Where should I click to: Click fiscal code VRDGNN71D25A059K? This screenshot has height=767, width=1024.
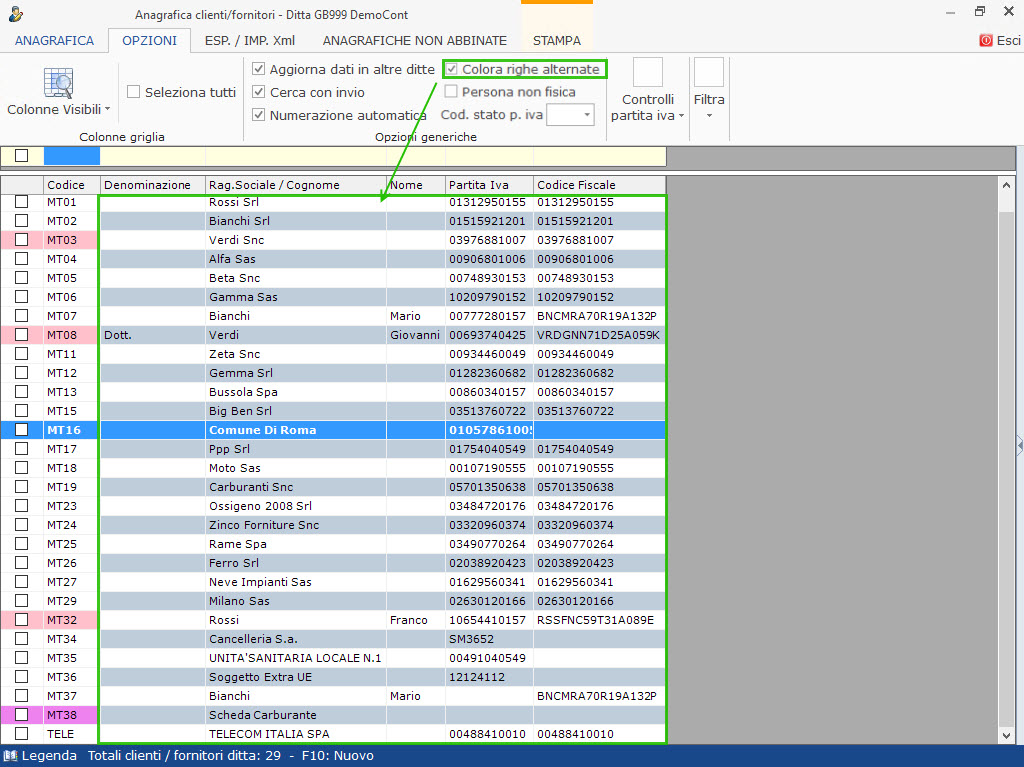click(598, 335)
